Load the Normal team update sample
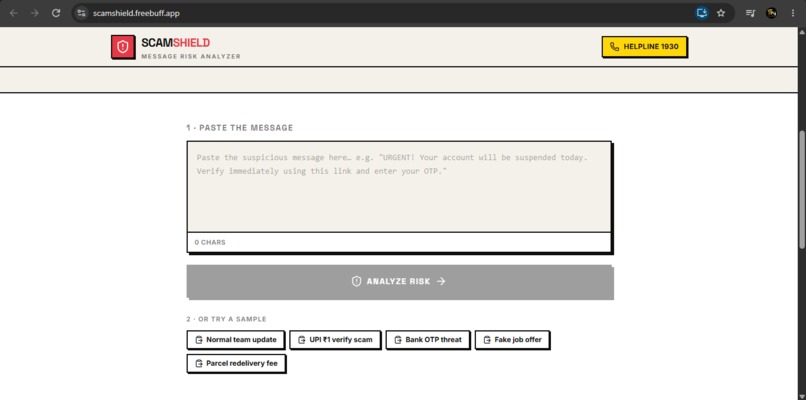Screen dimensions: 806x400 [x=235, y=340]
